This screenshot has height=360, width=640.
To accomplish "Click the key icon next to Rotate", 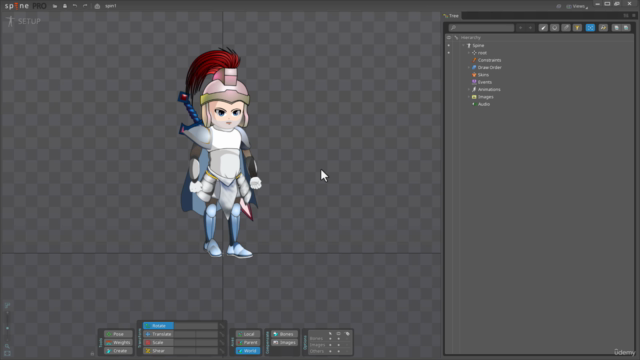I will pos(222,326).
